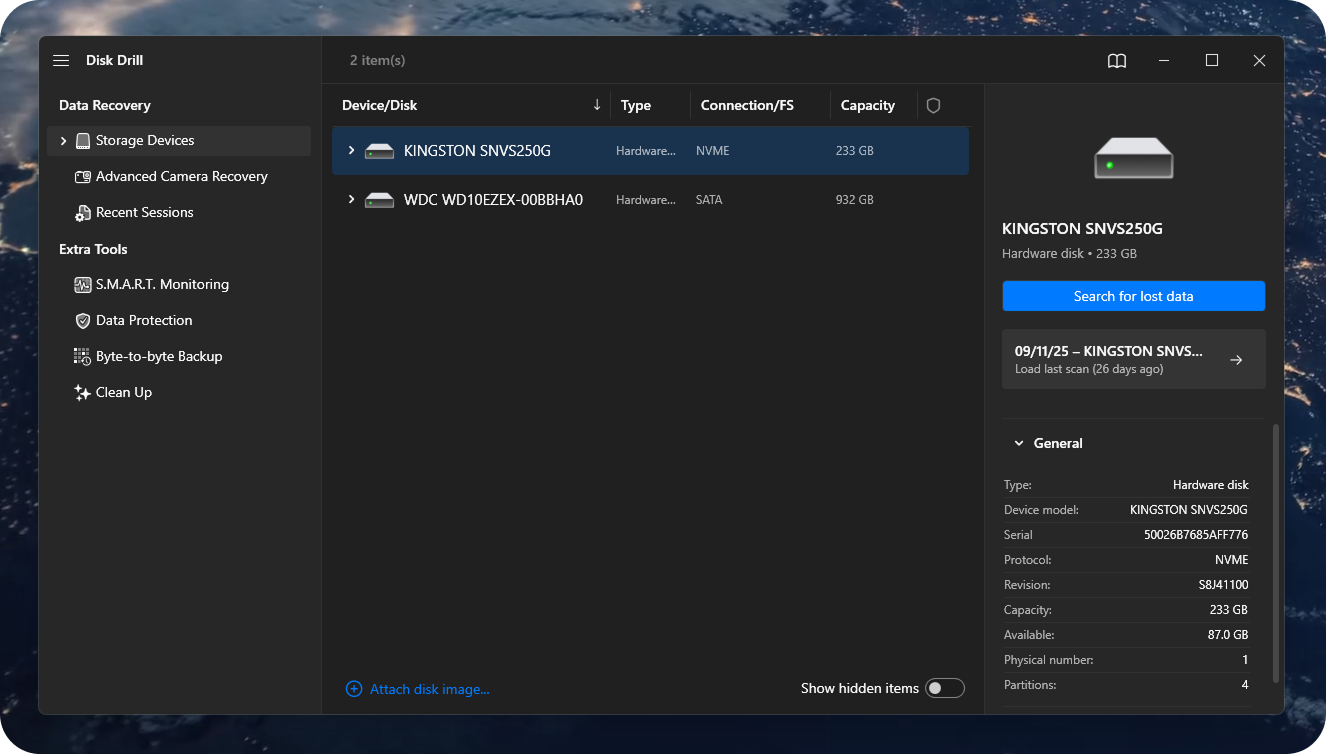Click the Device/Disk sort arrow

(x=597, y=105)
